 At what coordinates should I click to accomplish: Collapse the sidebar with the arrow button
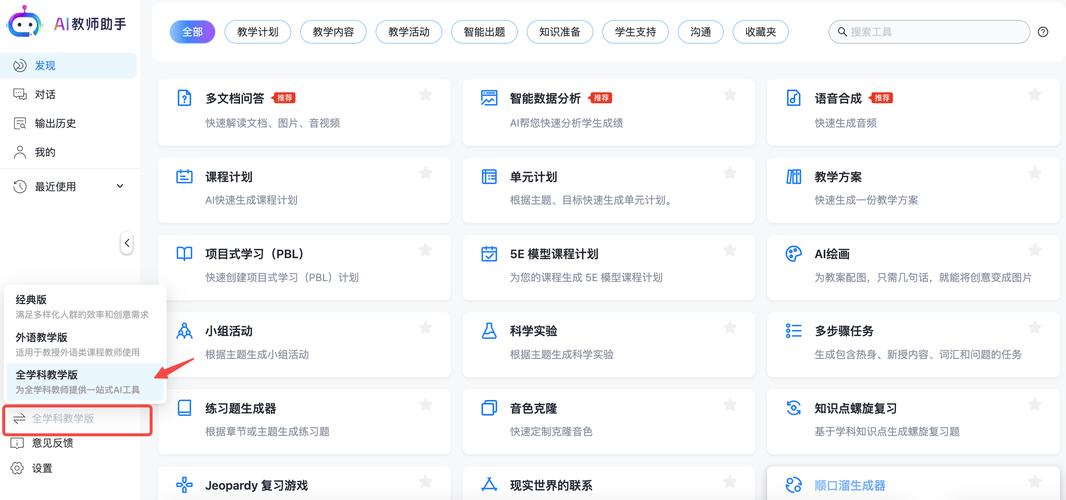[x=126, y=243]
